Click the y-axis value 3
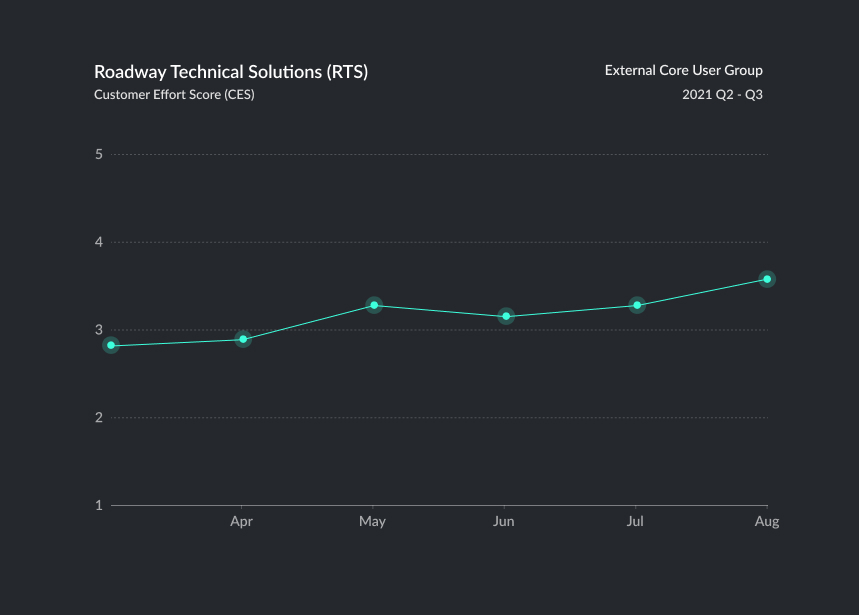 point(99,330)
